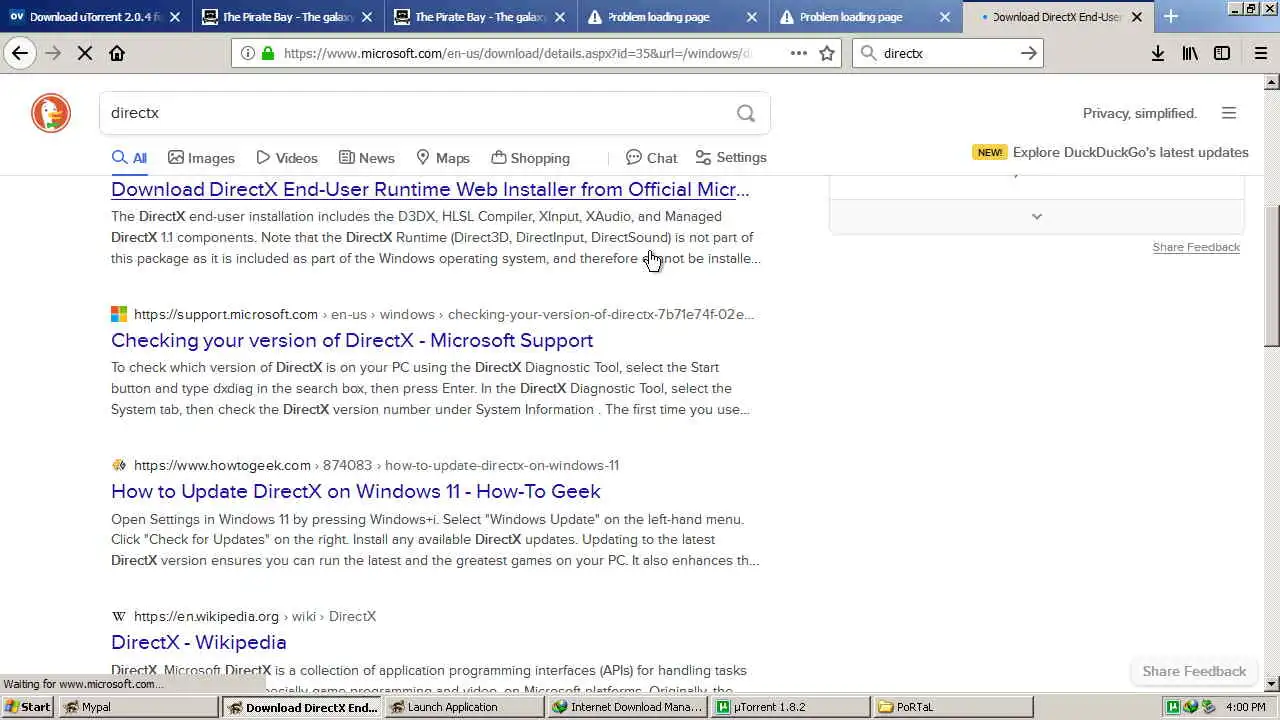Image resolution: width=1280 pixels, height=720 pixels.
Task: Switch to the PoRTaL folder taskbar item
Action: 954,707
